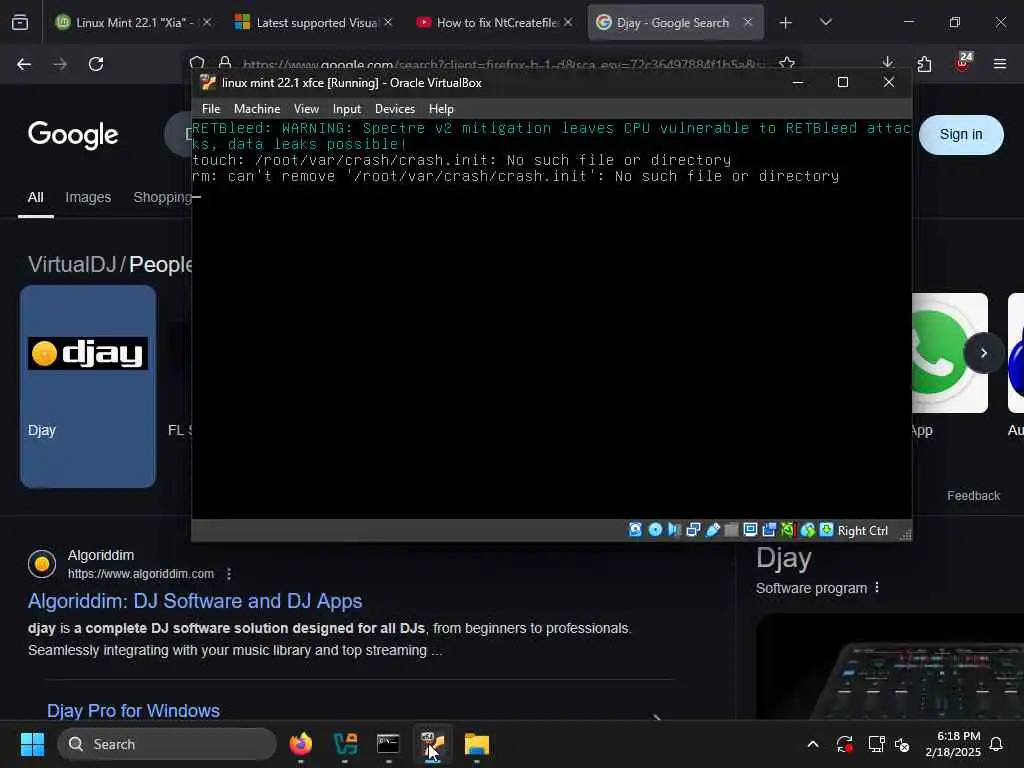Open Firefox downloads panel
1024x768 pixels.
pos(888,63)
